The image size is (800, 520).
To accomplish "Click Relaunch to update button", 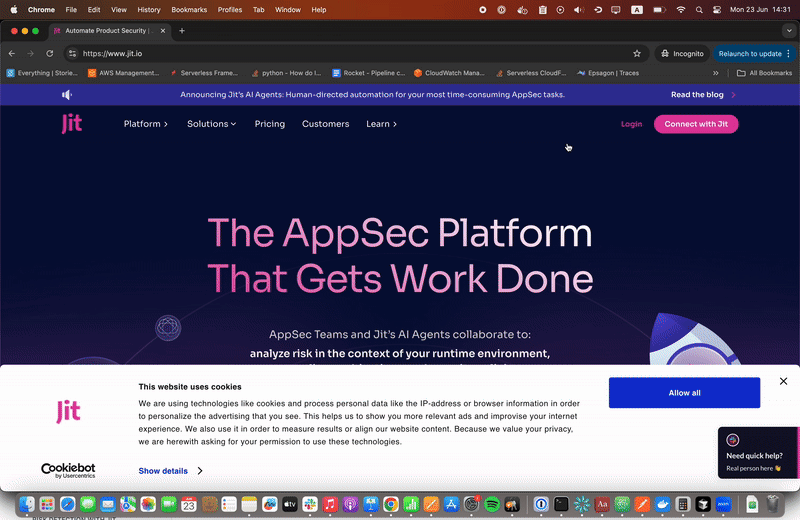I will pyautogui.click(x=750, y=54).
